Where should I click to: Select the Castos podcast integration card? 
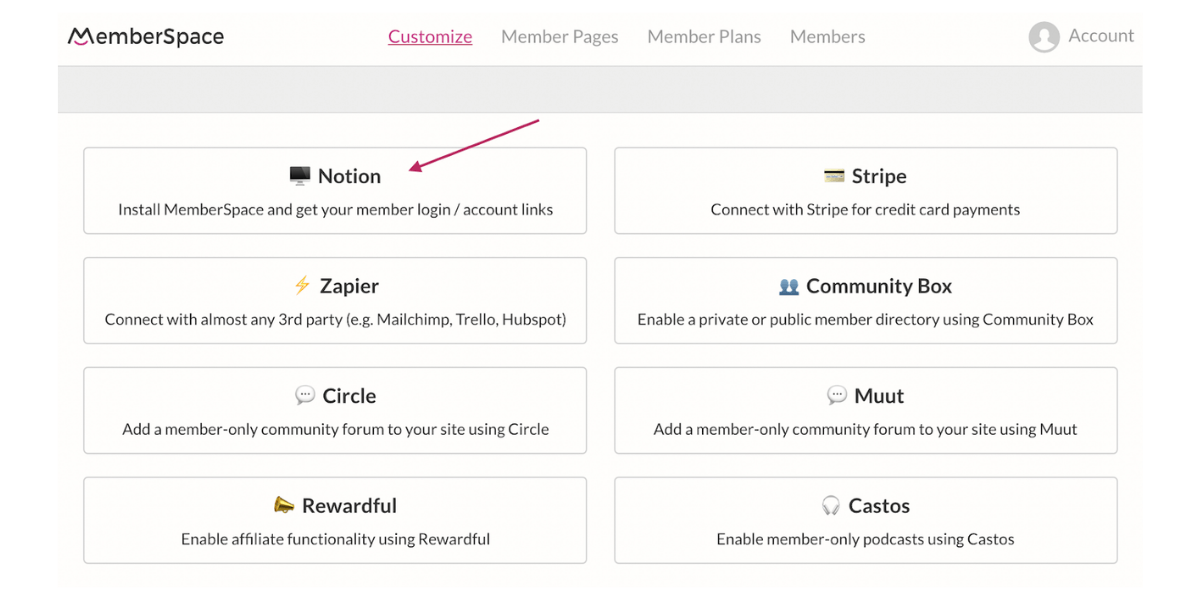point(865,520)
